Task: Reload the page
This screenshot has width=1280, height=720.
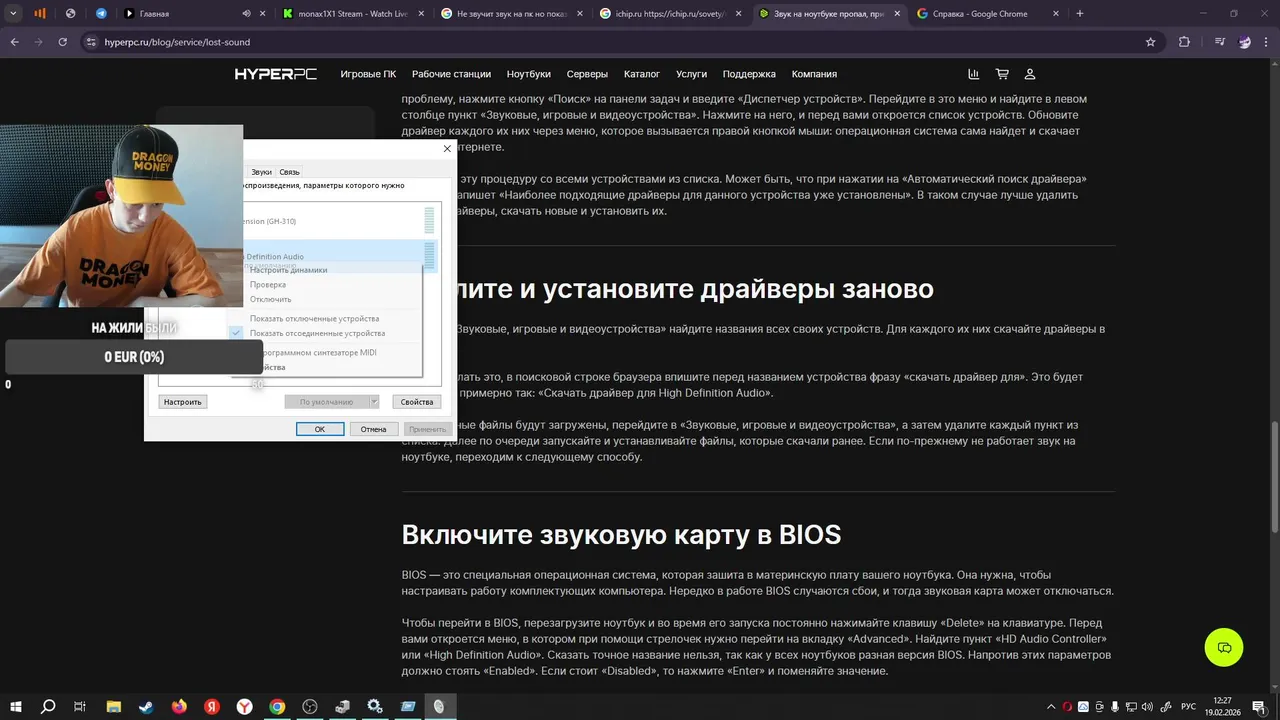Action: [x=63, y=42]
